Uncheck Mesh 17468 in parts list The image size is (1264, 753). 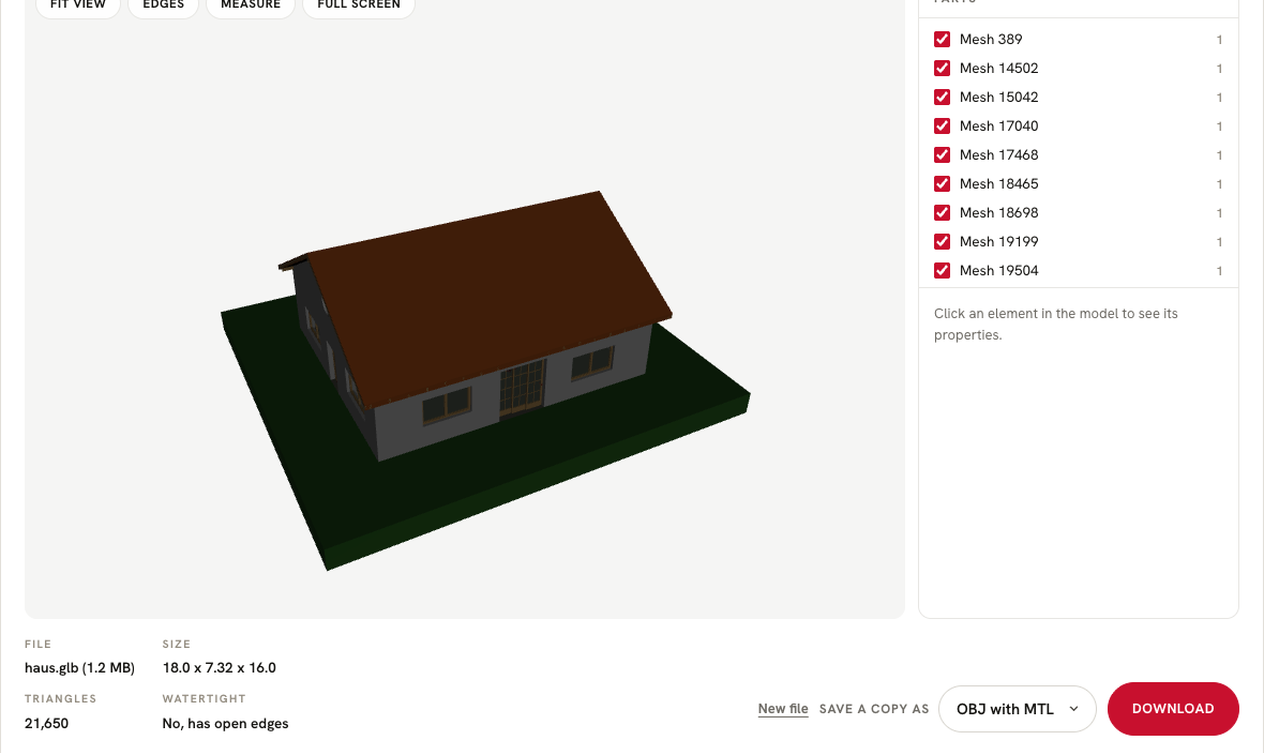(942, 155)
